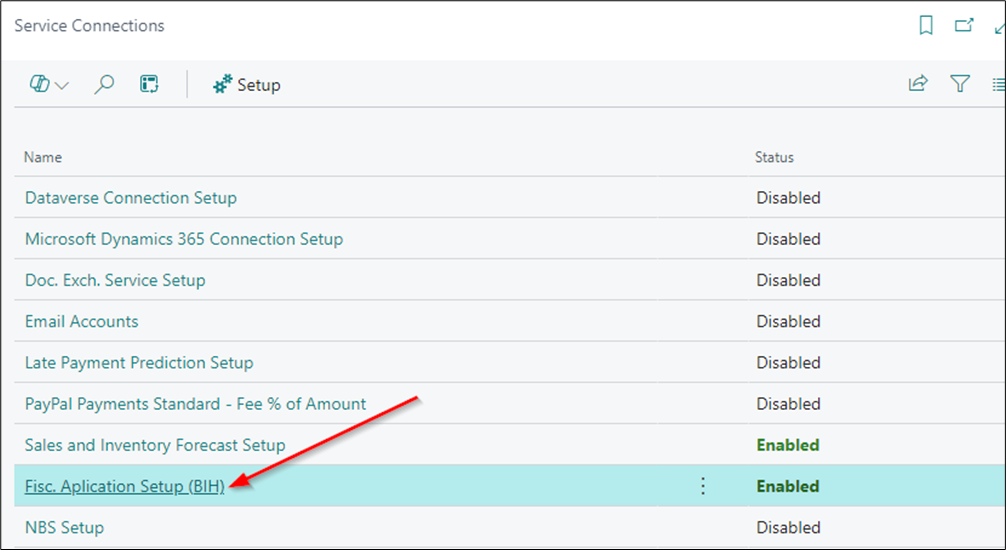1006x550 pixels.
Task: Select Doc. Exch. Service Setup
Action: pyautogui.click(x=115, y=280)
